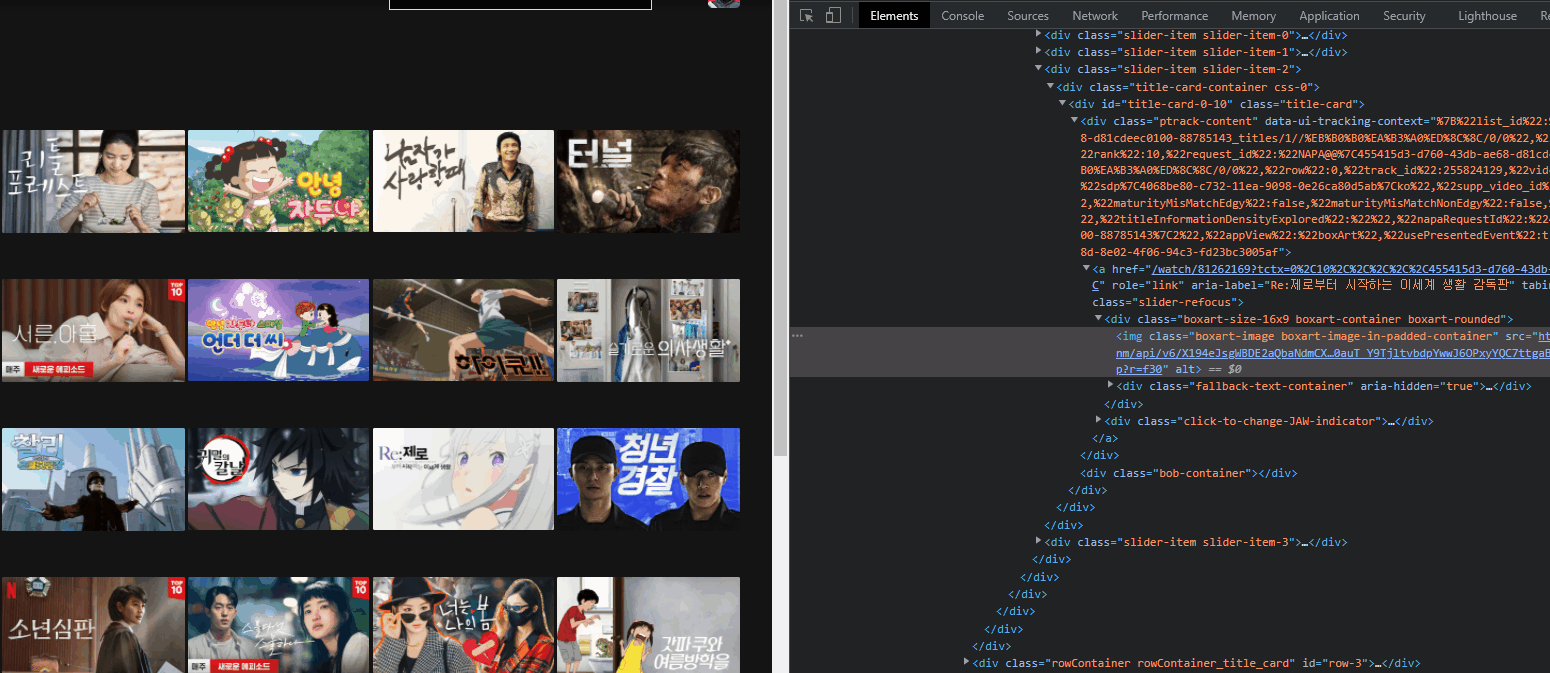This screenshot has height=673, width=1550.
Task: Expand the slider-item-0 div node
Action: (1039, 34)
